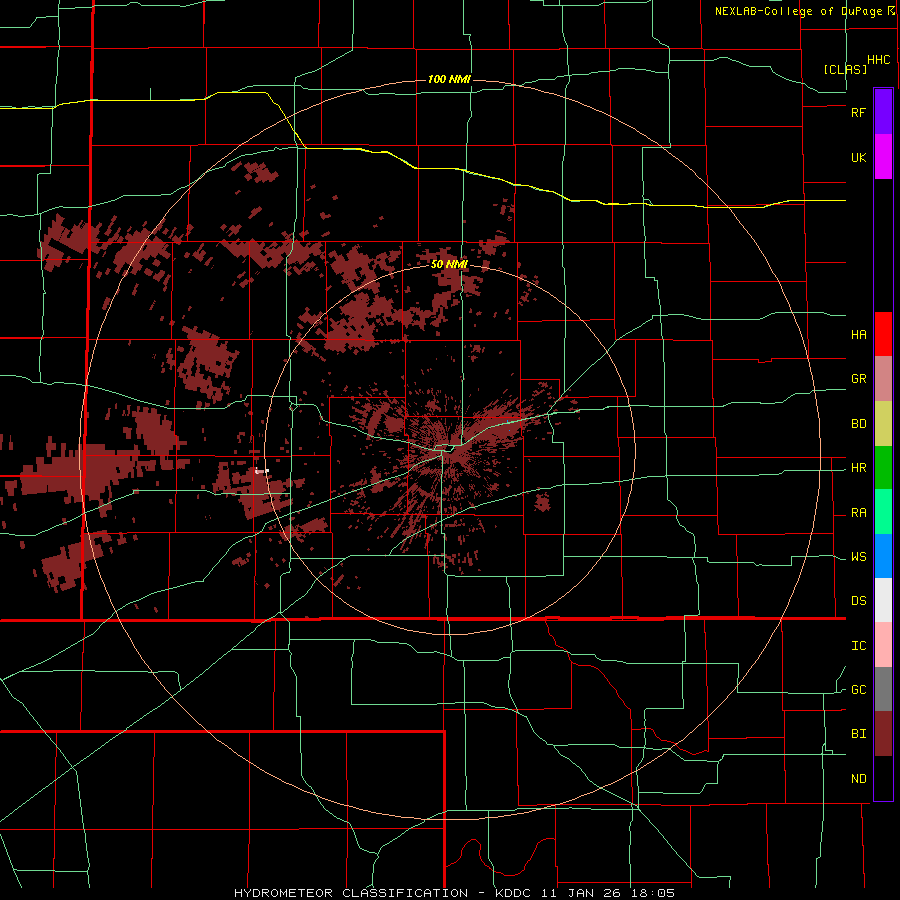Image resolution: width=900 pixels, height=900 pixels.
Task: Click the WS blue legend swatch
Action: [x=883, y=556]
